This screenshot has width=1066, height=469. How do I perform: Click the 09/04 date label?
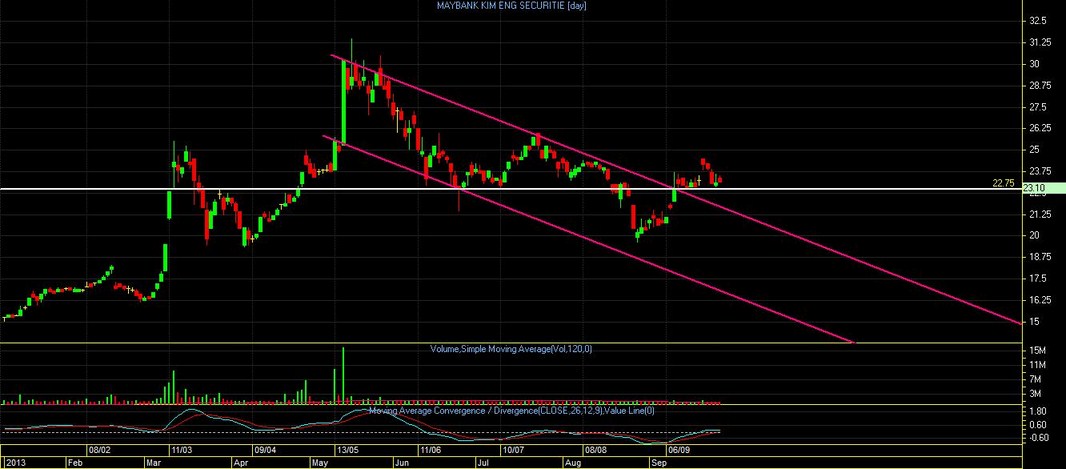264,450
